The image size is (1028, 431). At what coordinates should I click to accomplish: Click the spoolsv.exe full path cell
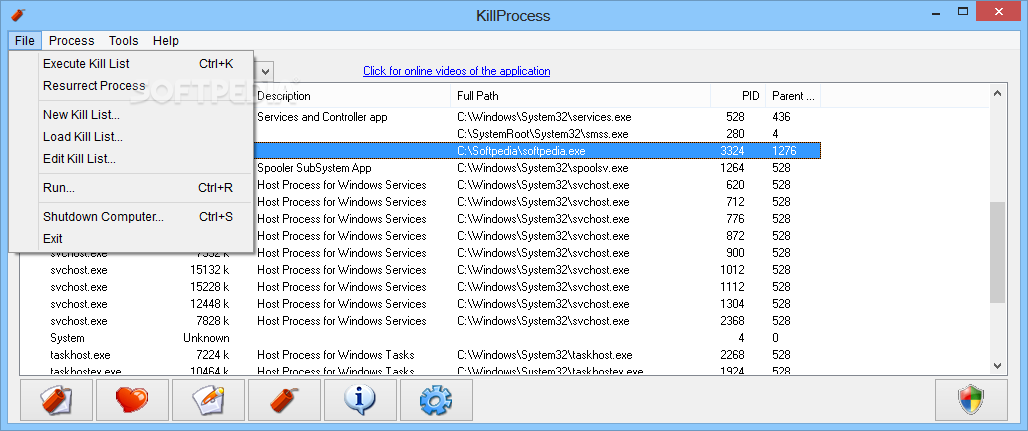click(x=542, y=168)
